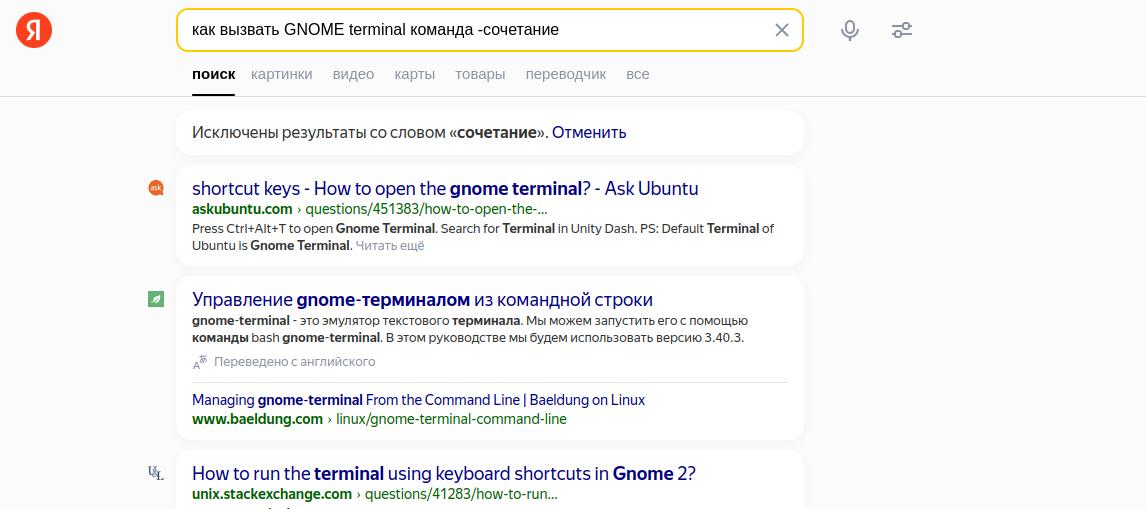Image resolution: width=1146 pixels, height=509 pixels.
Task: Activate the voice search microphone
Action: [850, 30]
